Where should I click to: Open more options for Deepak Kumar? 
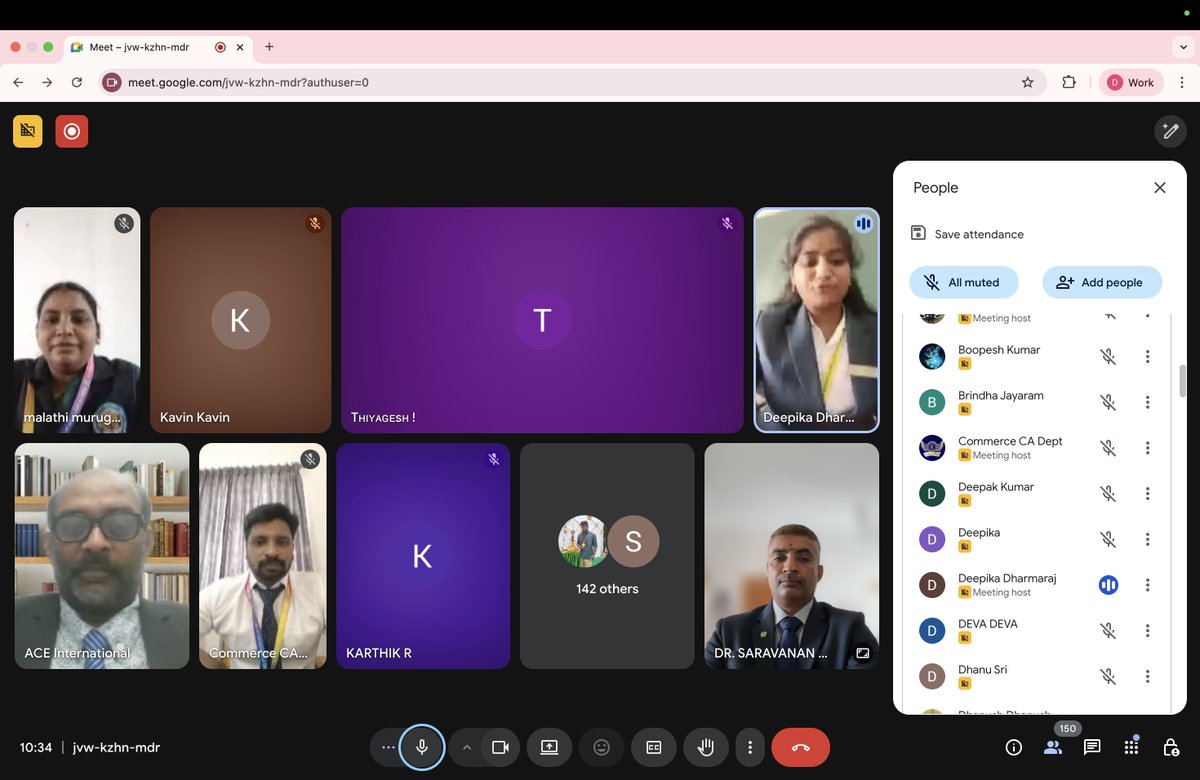(1148, 494)
